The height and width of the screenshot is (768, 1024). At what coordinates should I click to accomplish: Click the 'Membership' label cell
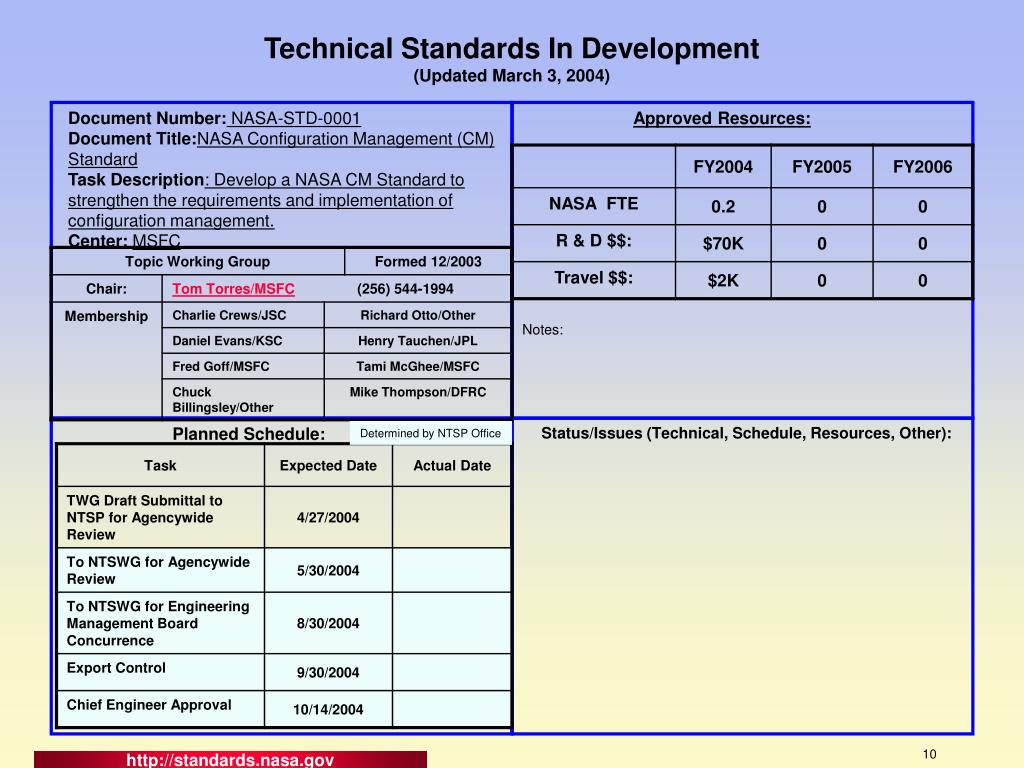(x=106, y=316)
